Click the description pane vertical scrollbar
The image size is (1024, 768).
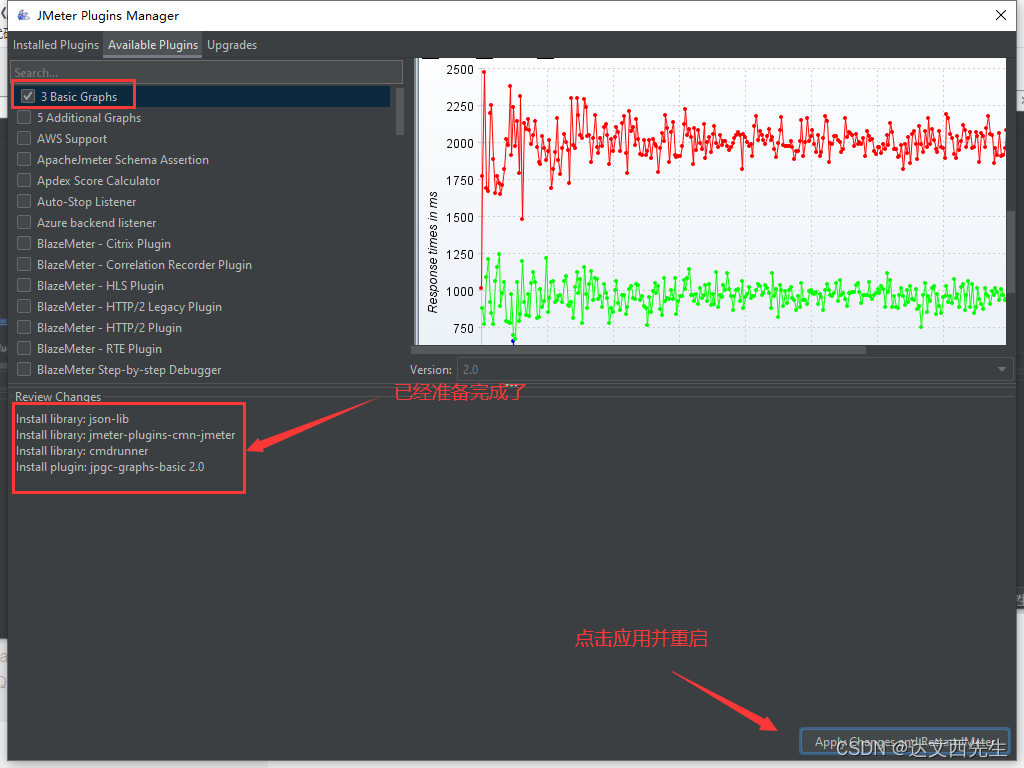coord(1011,251)
